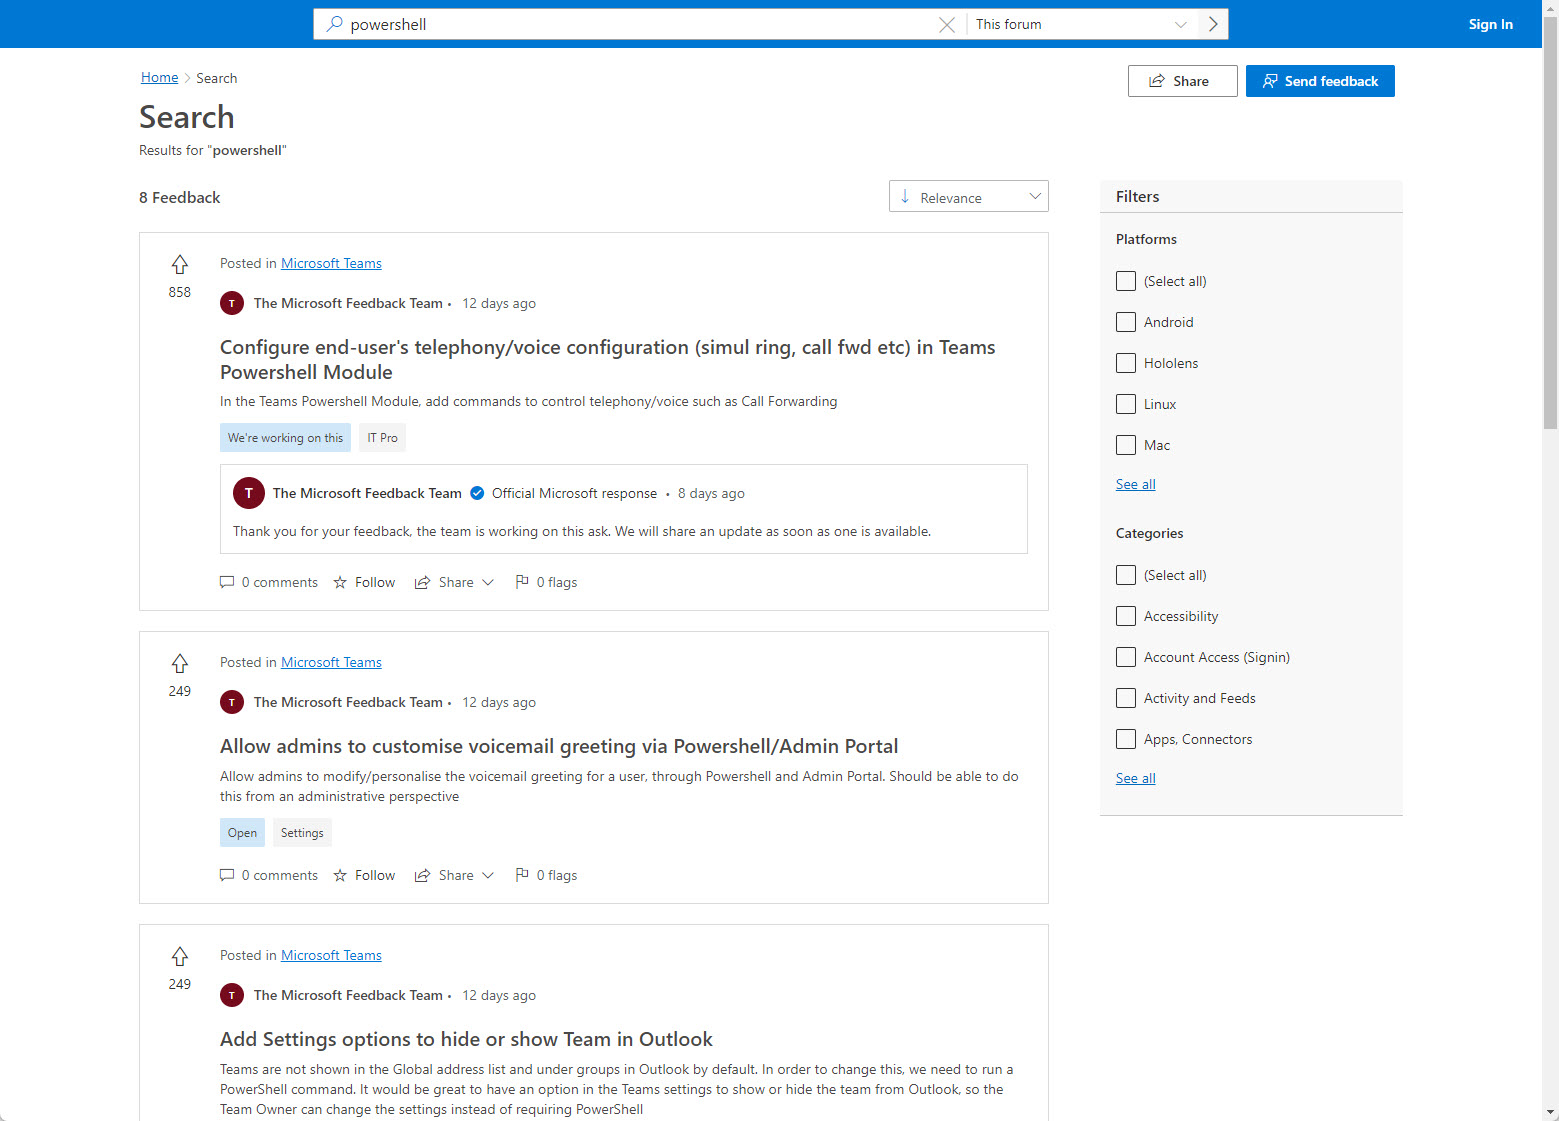Click the Send feedback button
This screenshot has width=1559, height=1121.
point(1320,81)
